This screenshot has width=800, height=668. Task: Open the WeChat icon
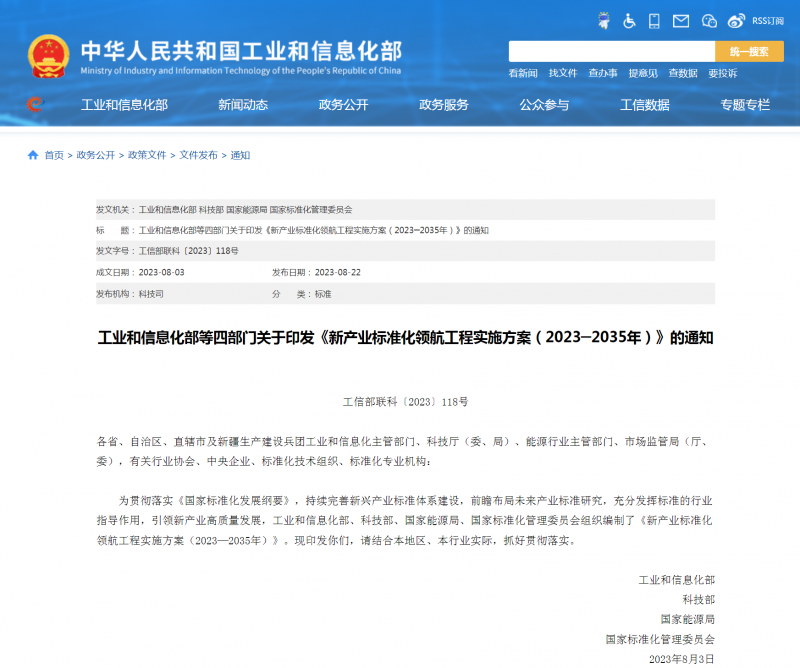709,21
